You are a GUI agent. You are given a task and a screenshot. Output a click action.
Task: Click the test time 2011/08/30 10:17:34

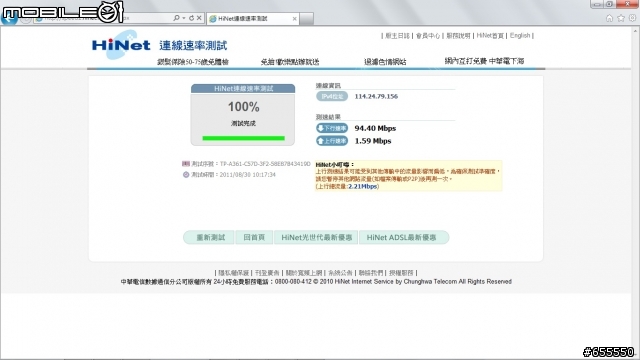point(247,175)
